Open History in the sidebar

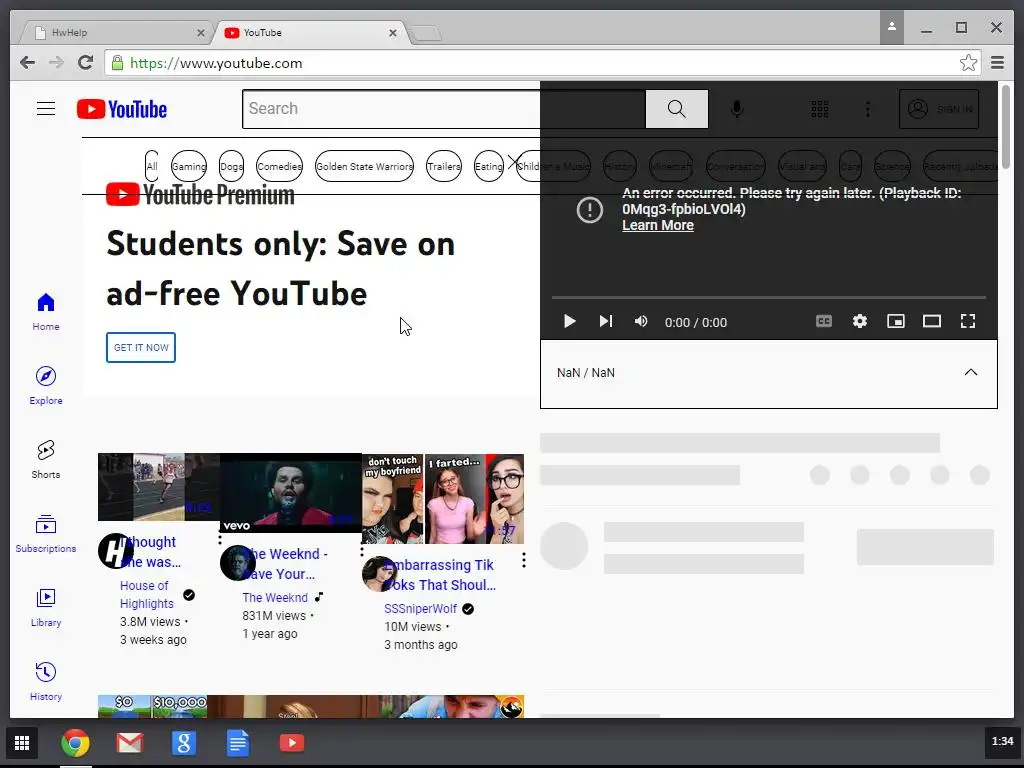click(46, 682)
